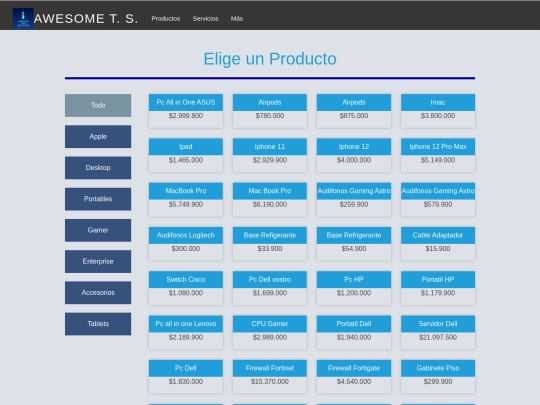The width and height of the screenshot is (540, 405).
Task: Open the Servicios menu
Action: pyautogui.click(x=205, y=19)
